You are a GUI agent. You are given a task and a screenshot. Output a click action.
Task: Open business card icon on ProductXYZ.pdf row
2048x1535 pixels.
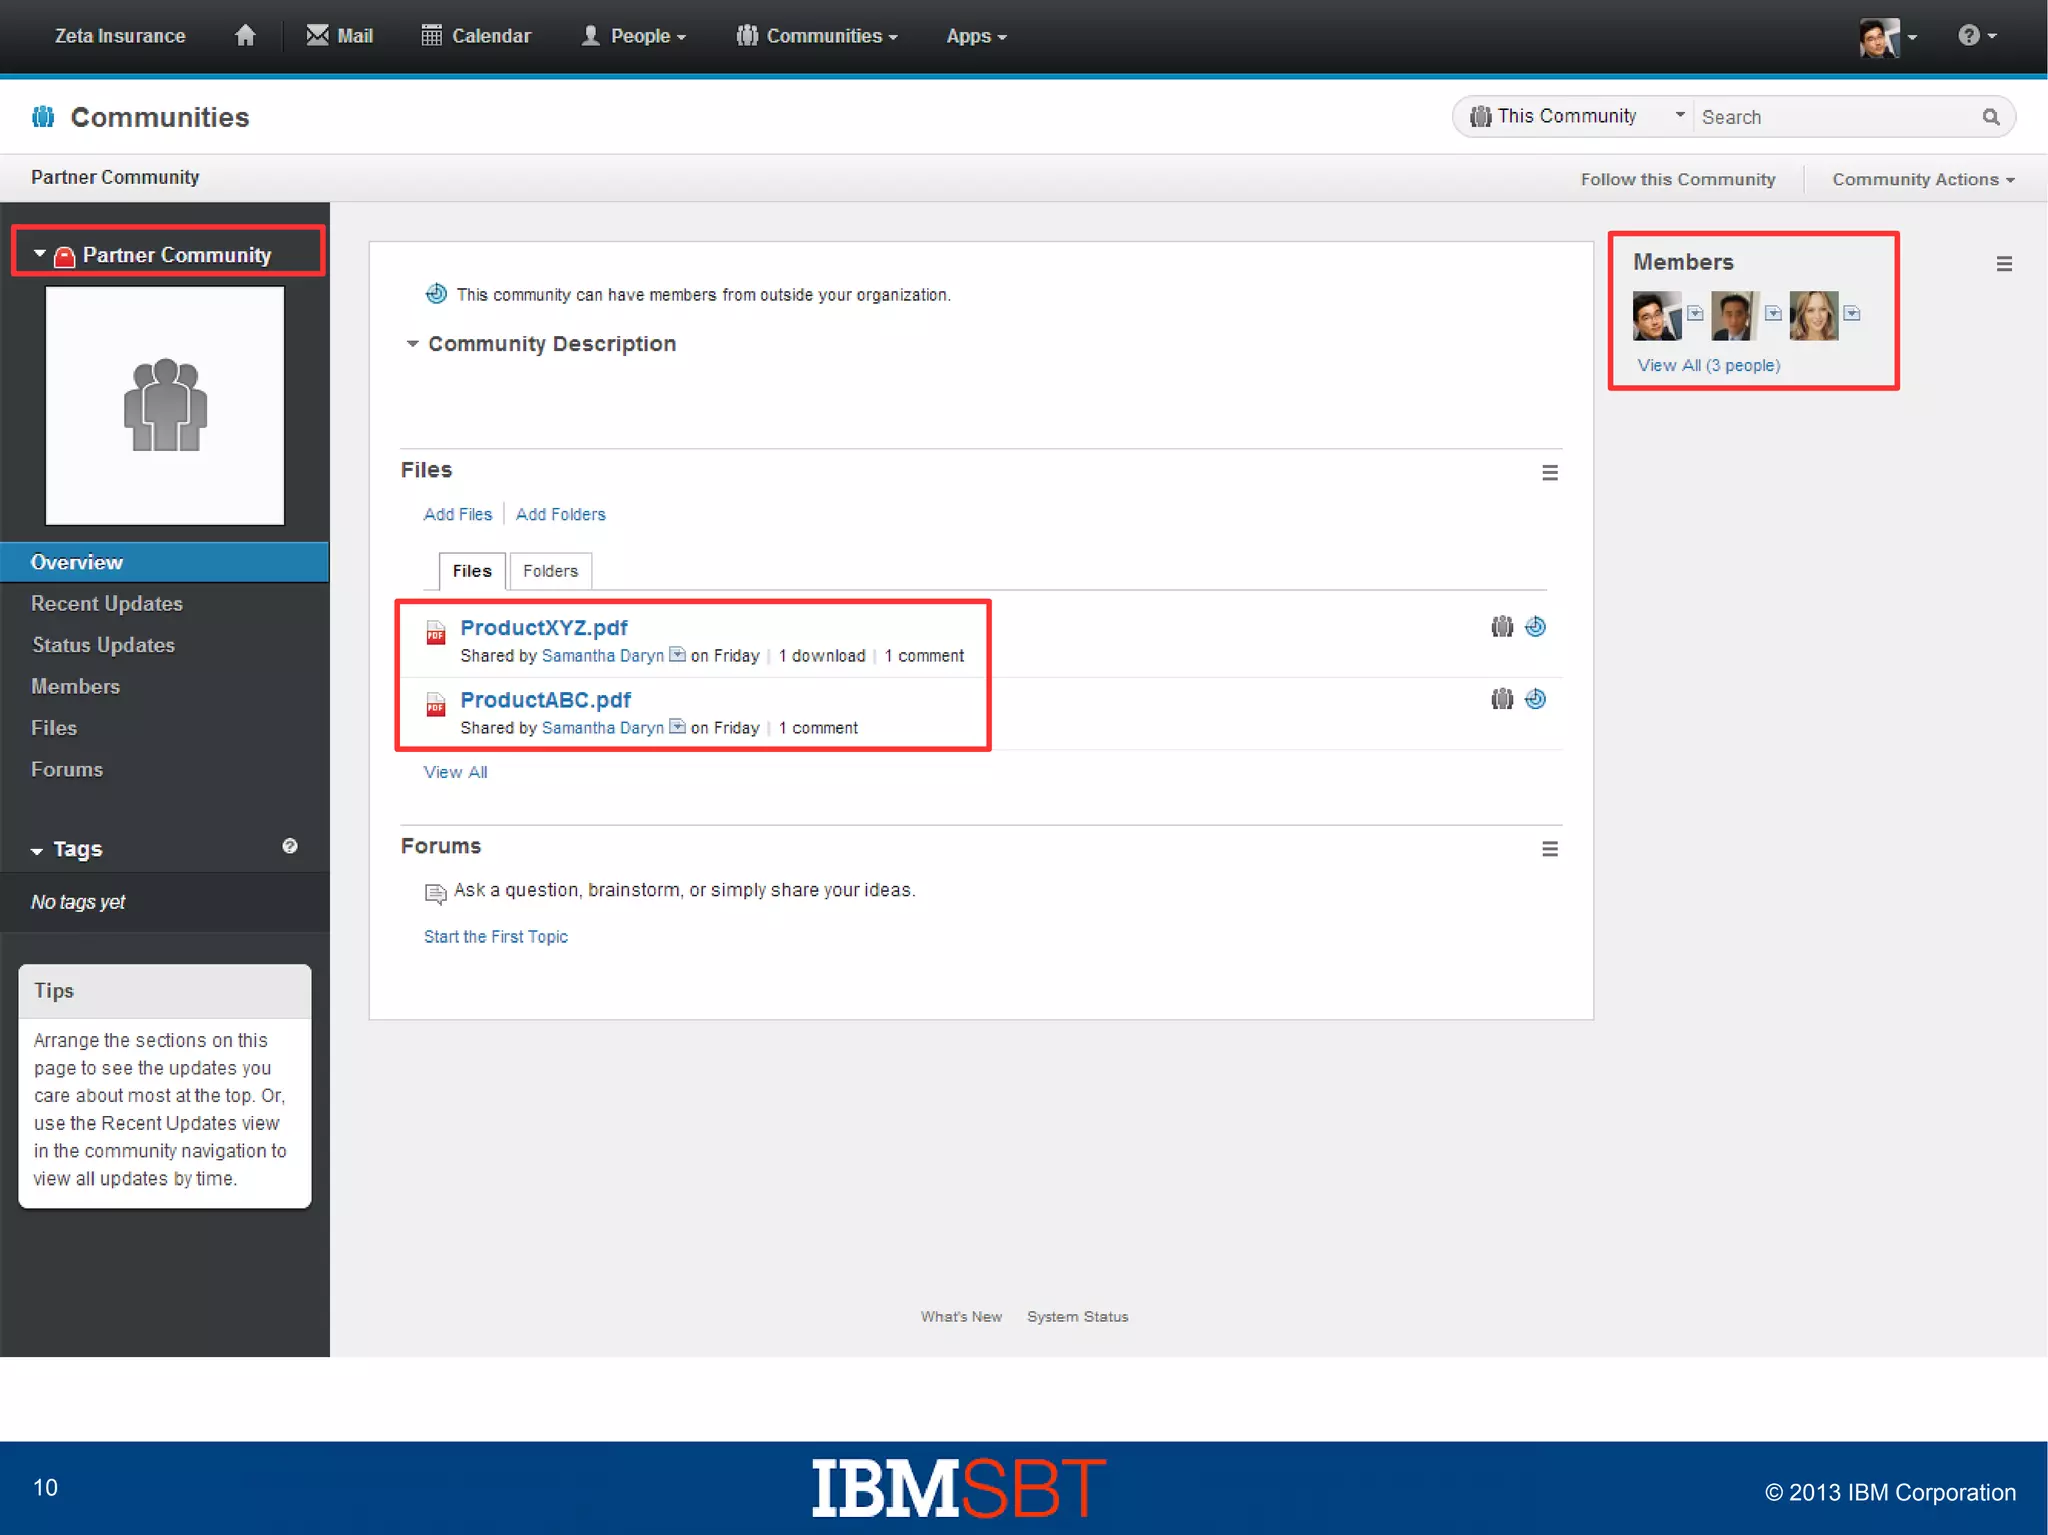pos(677,654)
